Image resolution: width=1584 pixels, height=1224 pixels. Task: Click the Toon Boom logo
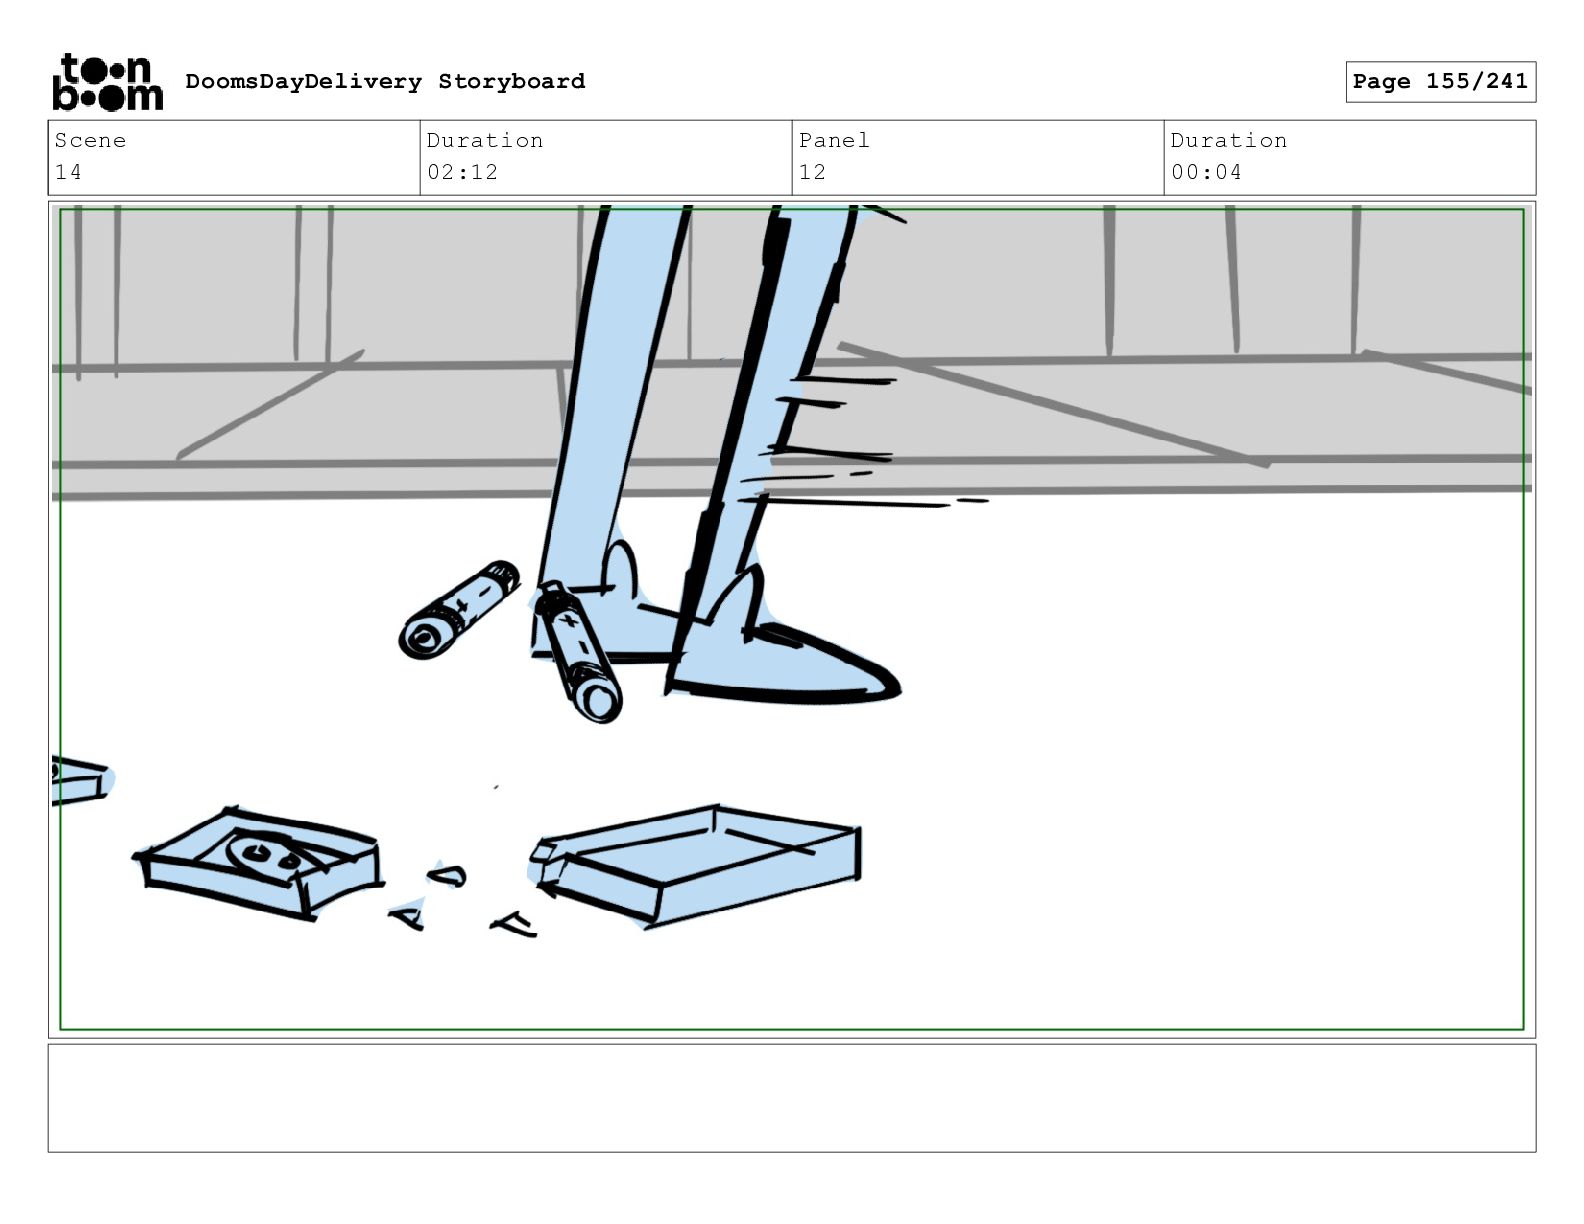107,82
